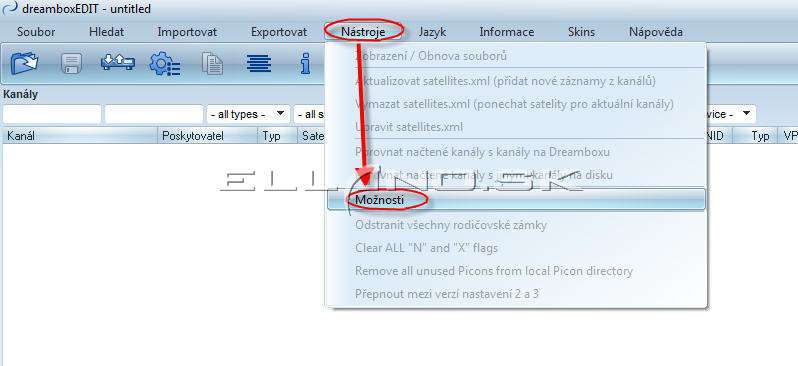This screenshot has width=798, height=366.
Task: Choose Odstranit všechny rodičovské zámky
Action: click(x=516, y=224)
